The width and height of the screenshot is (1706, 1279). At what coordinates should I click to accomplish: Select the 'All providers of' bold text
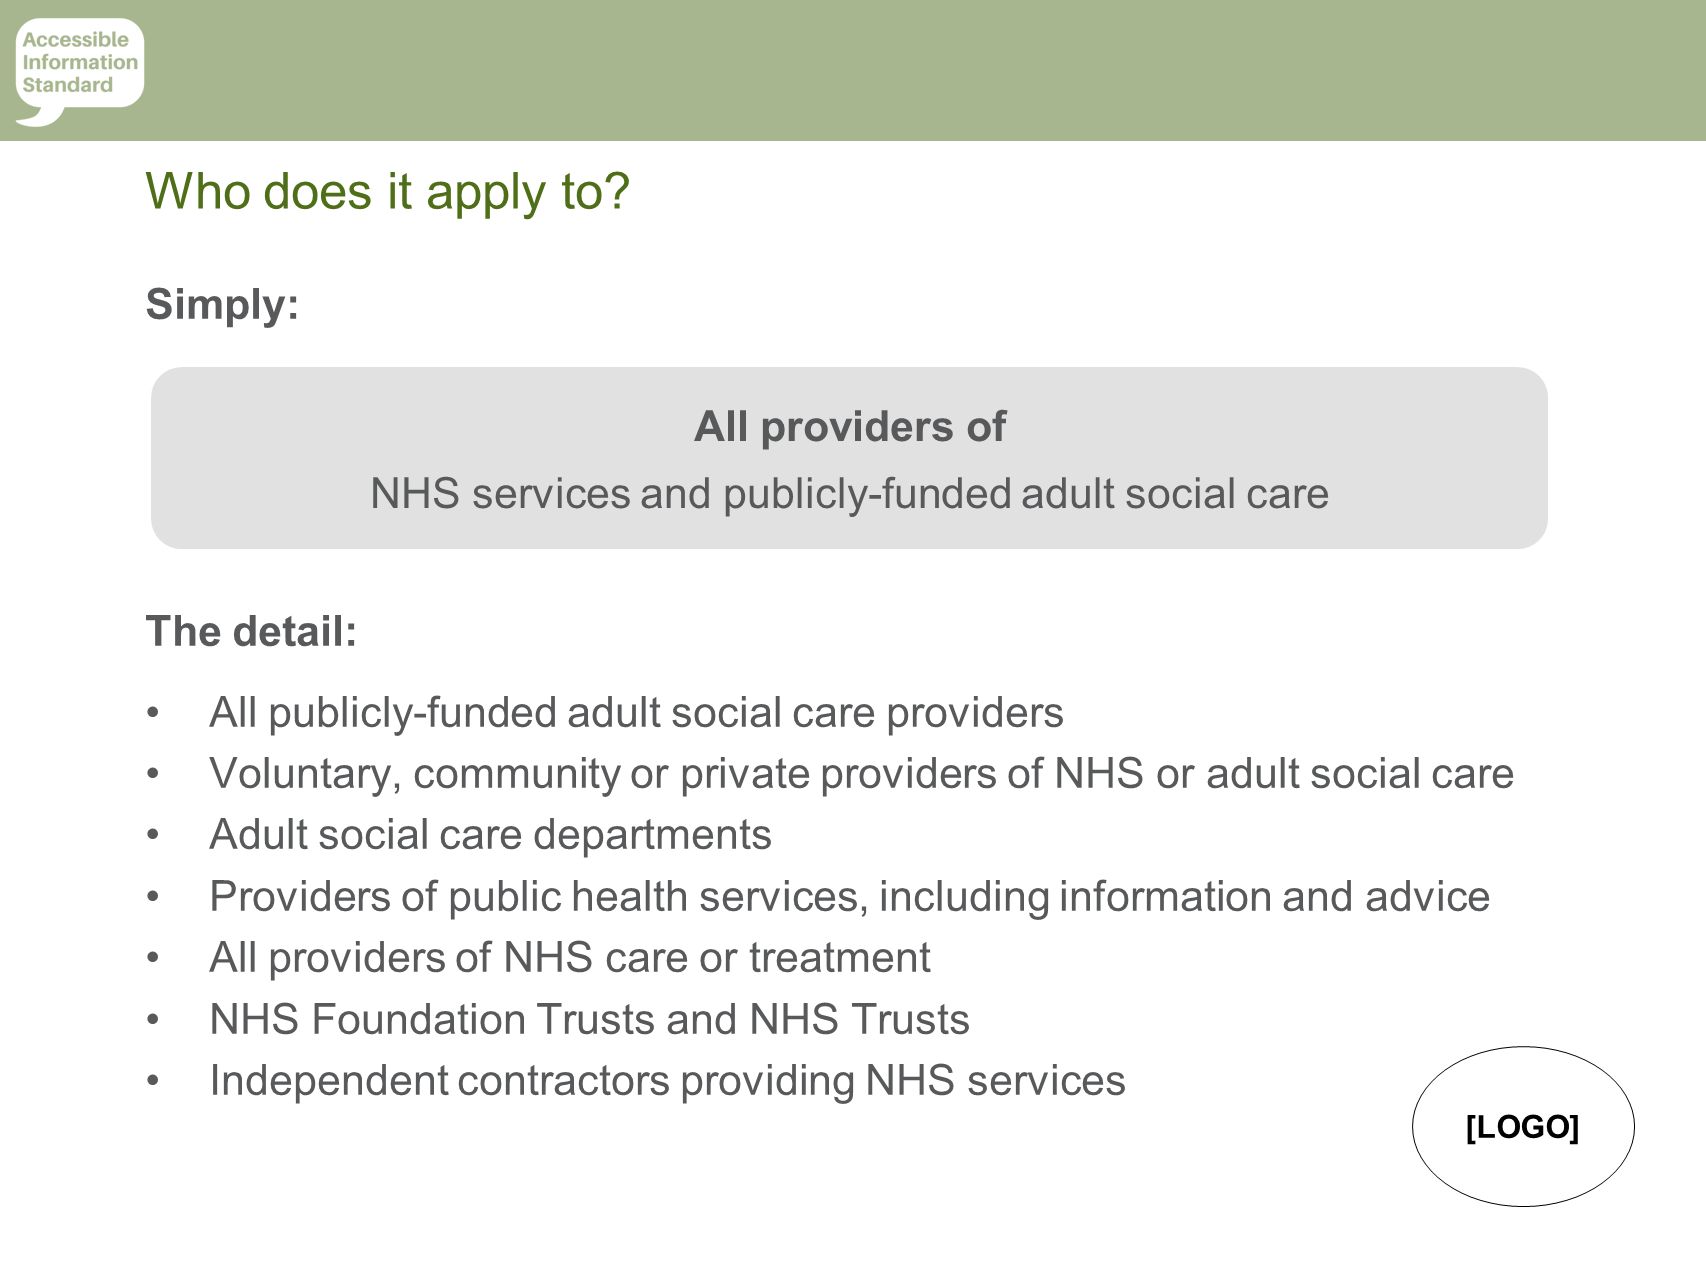850,427
